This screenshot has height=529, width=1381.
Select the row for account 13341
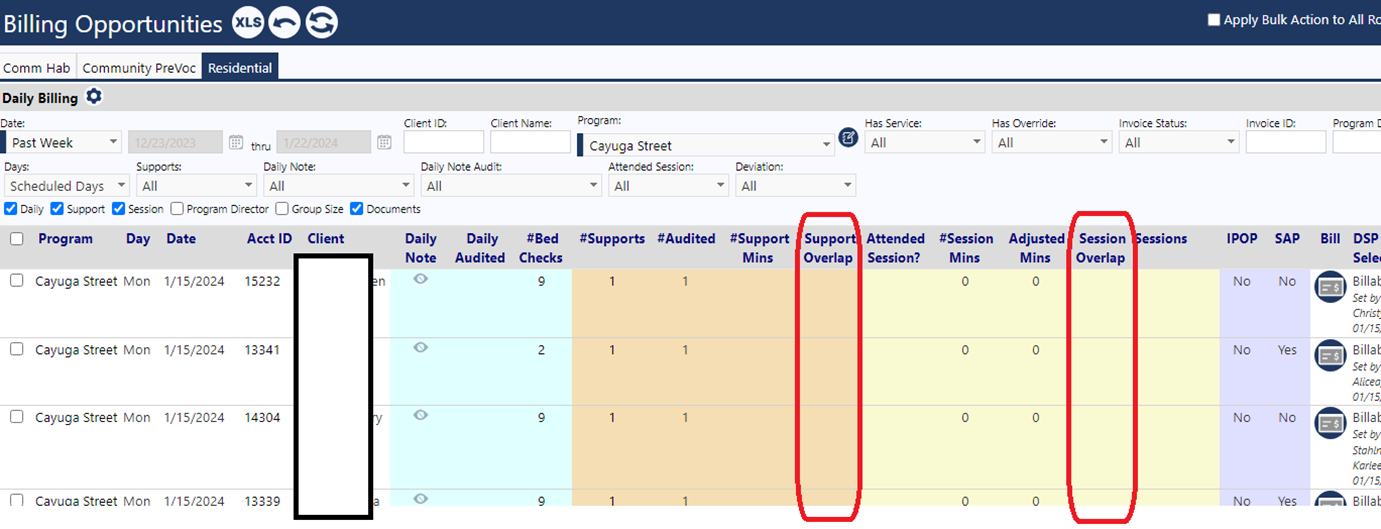point(17,349)
